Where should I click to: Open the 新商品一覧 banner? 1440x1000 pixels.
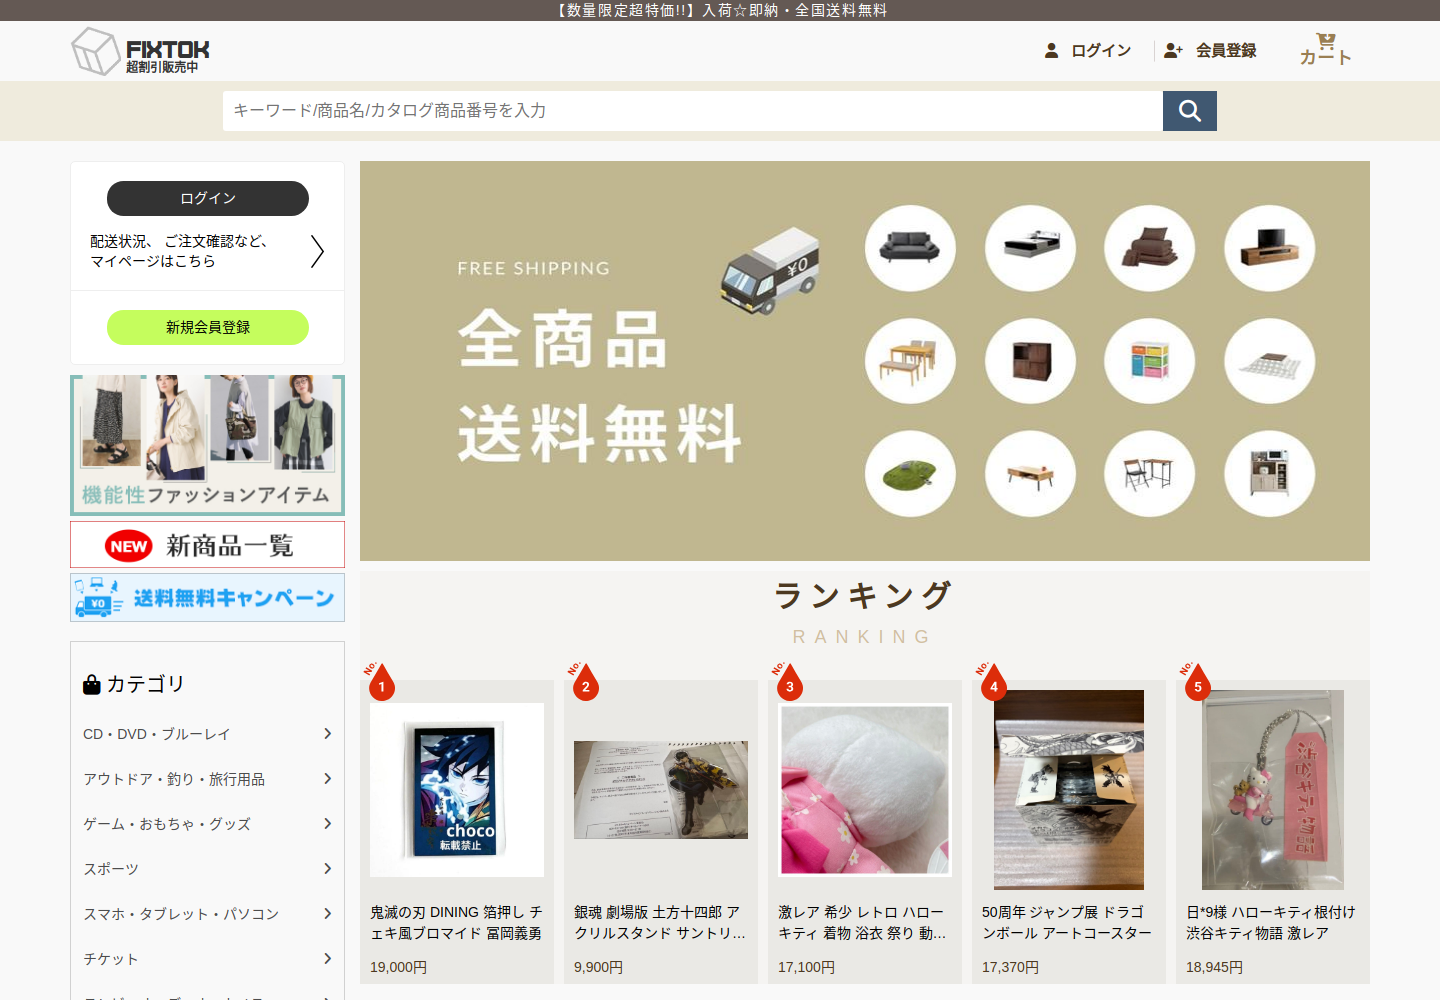tap(208, 545)
